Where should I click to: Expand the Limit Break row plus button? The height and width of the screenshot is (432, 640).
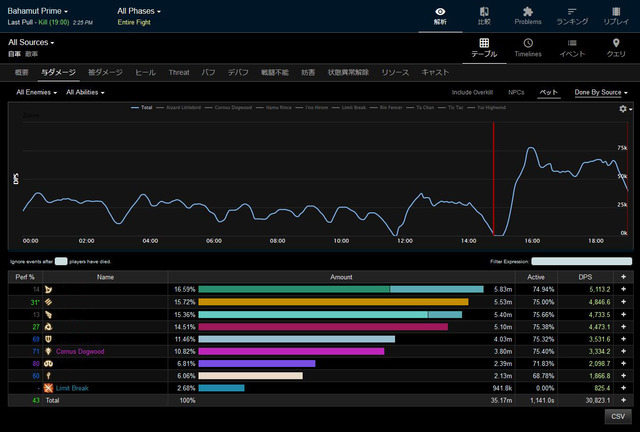(623, 388)
